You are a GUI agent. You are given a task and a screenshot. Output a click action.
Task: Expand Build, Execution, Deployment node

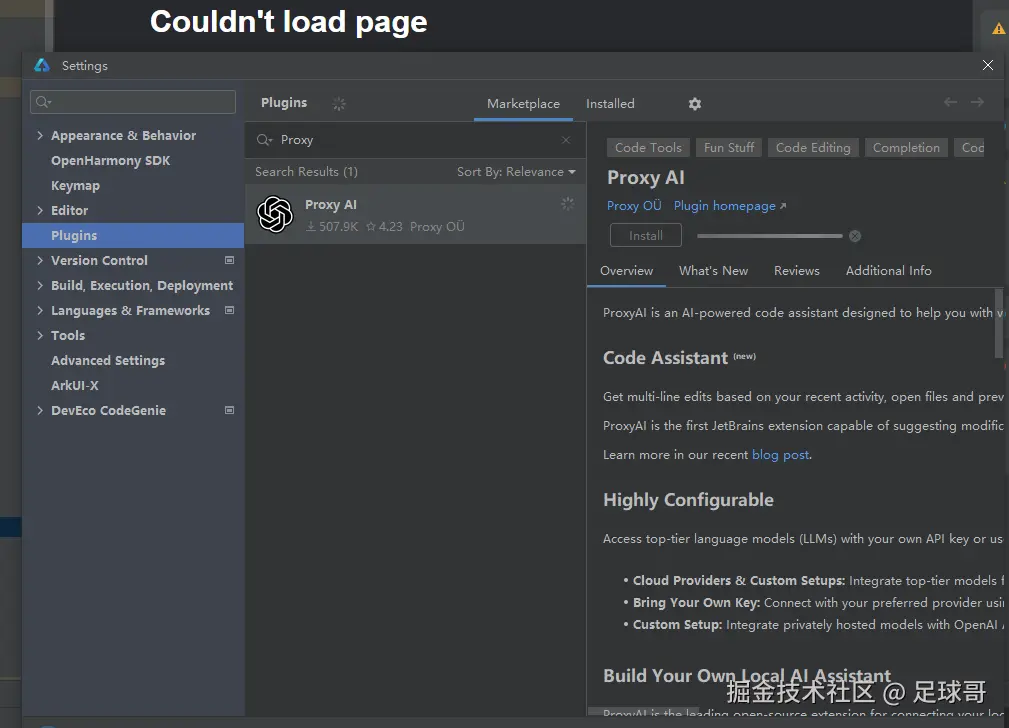pos(40,285)
